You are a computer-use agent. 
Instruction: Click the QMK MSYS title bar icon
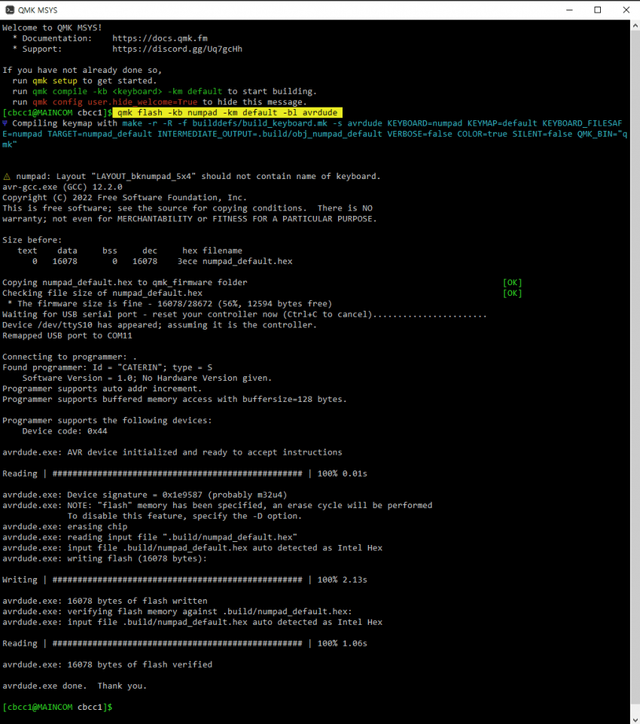[10, 9]
